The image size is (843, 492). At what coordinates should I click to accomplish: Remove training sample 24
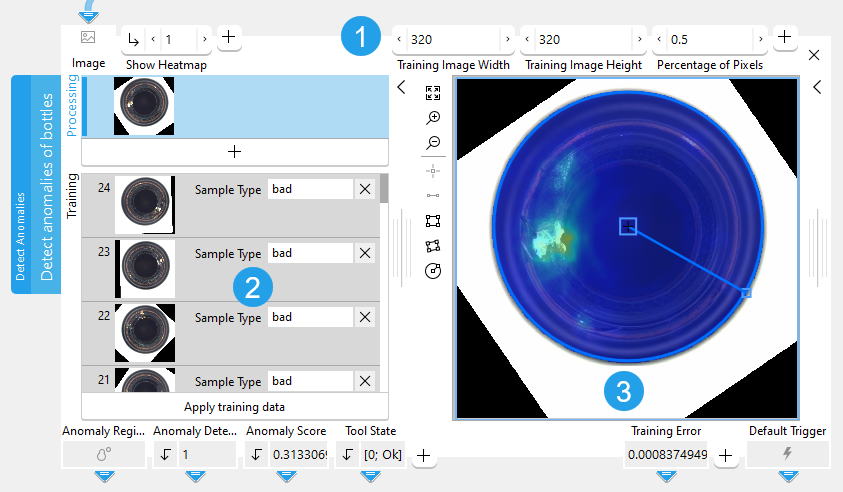coord(365,189)
